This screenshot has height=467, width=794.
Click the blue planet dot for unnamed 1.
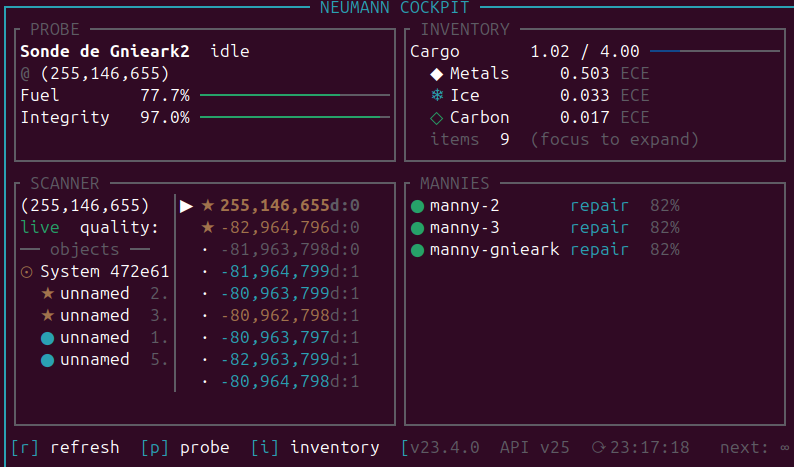coord(48,338)
